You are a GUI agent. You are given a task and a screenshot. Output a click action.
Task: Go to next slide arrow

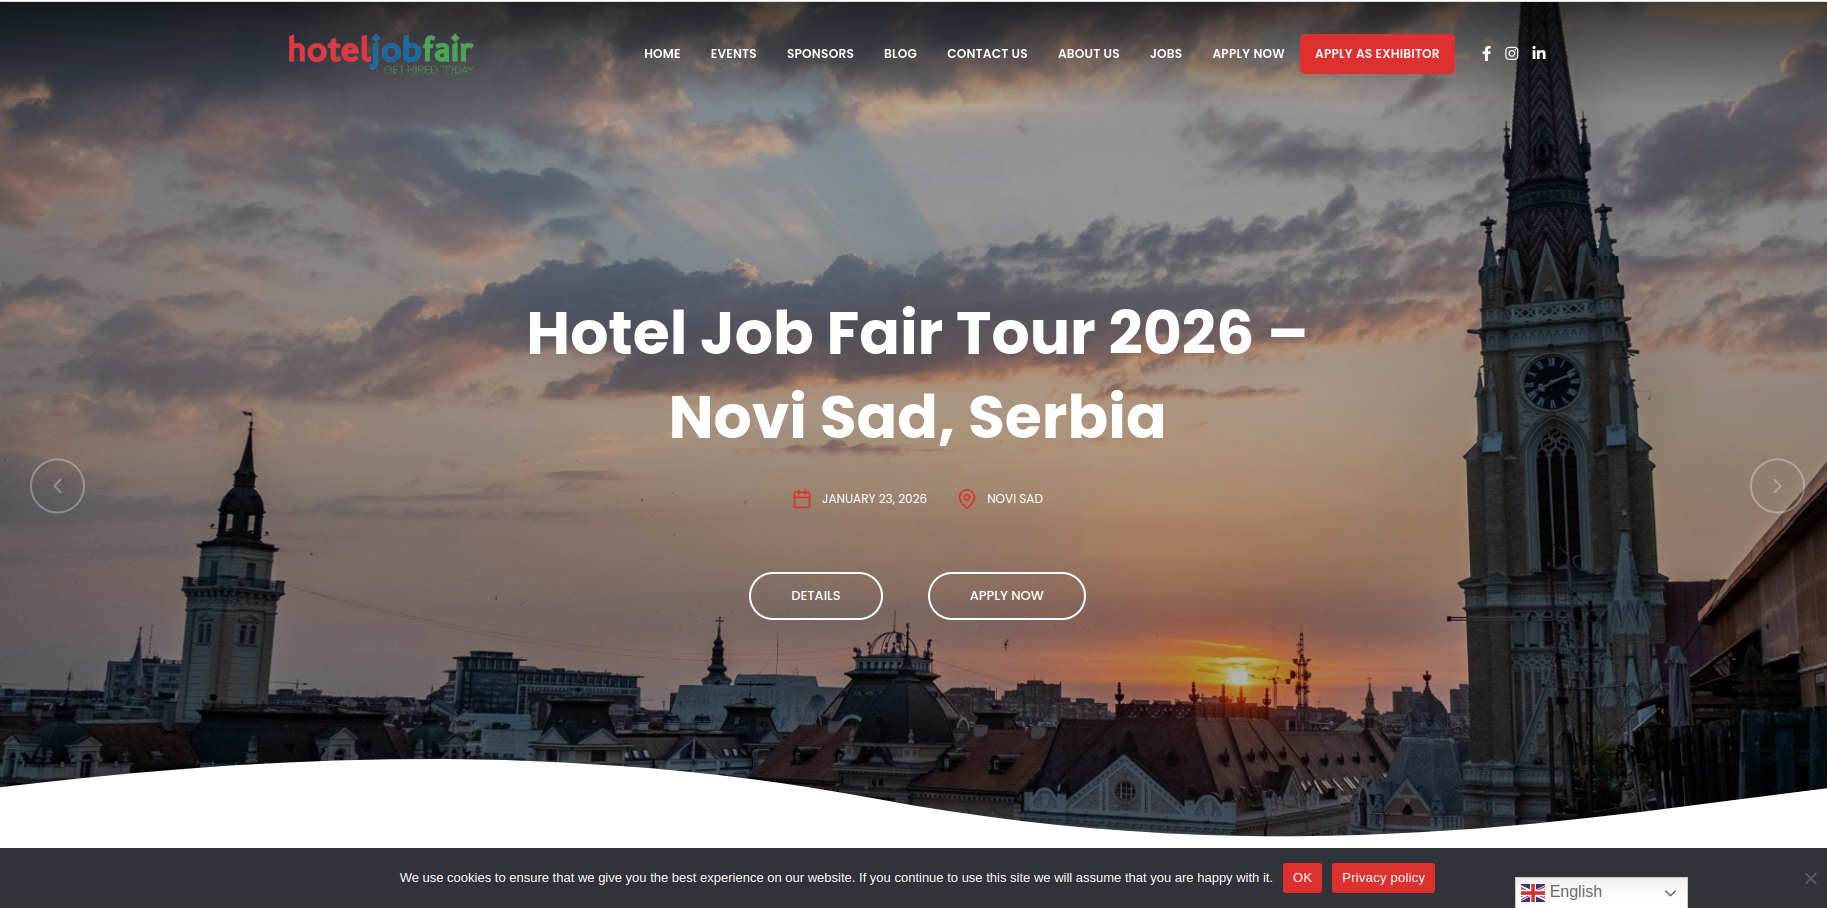tap(1777, 486)
